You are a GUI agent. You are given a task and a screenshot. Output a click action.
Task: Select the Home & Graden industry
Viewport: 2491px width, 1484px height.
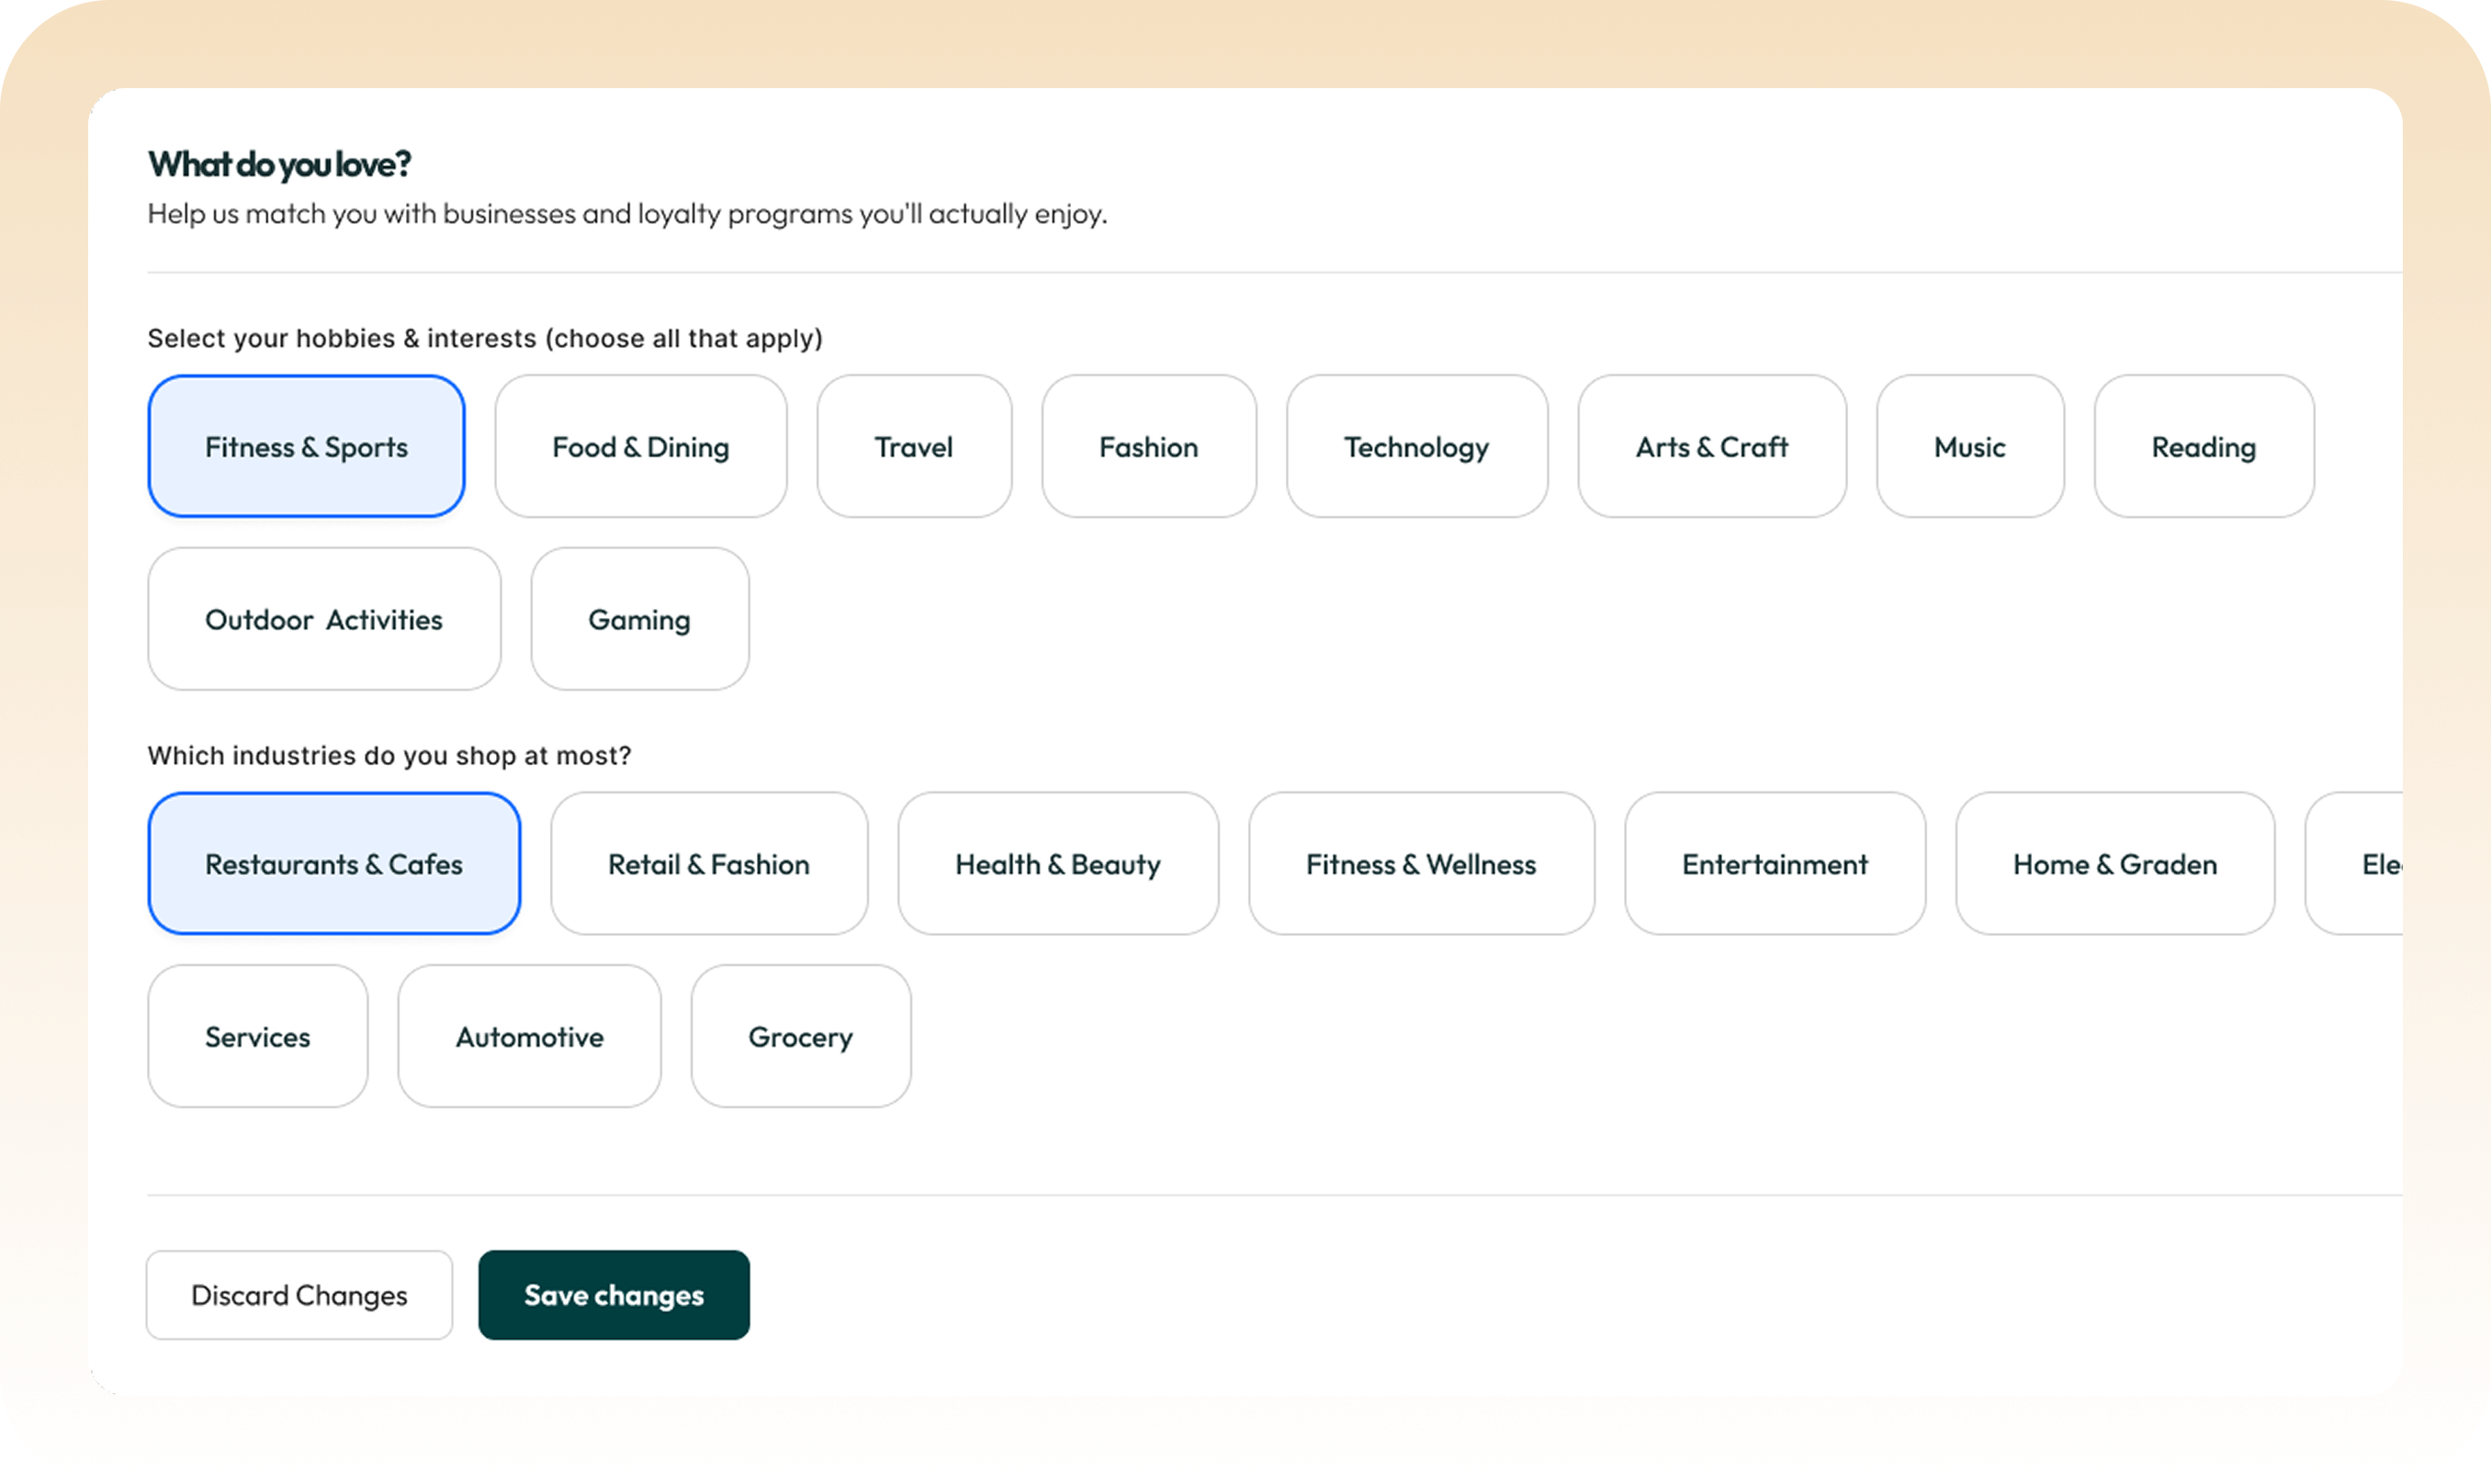point(2114,863)
